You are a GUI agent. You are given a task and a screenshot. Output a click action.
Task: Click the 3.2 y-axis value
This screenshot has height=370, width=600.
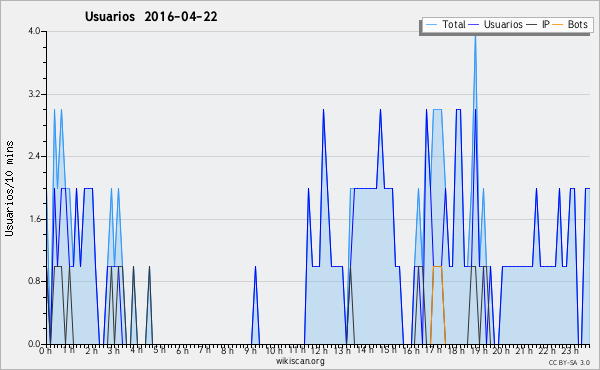click(34, 94)
